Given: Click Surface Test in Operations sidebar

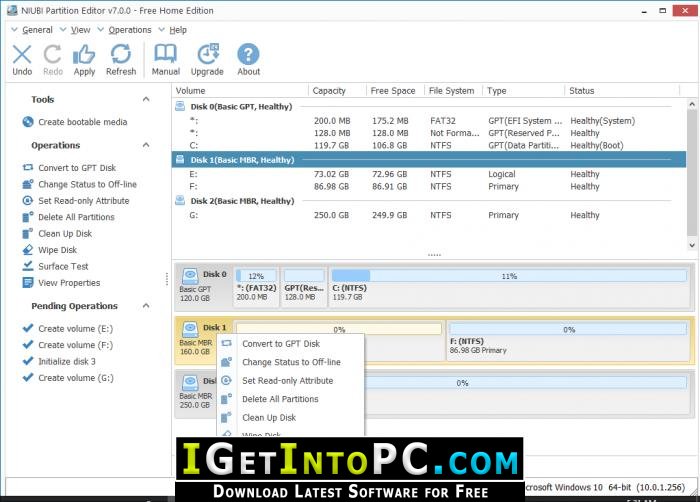Looking at the screenshot, I should [x=63, y=266].
